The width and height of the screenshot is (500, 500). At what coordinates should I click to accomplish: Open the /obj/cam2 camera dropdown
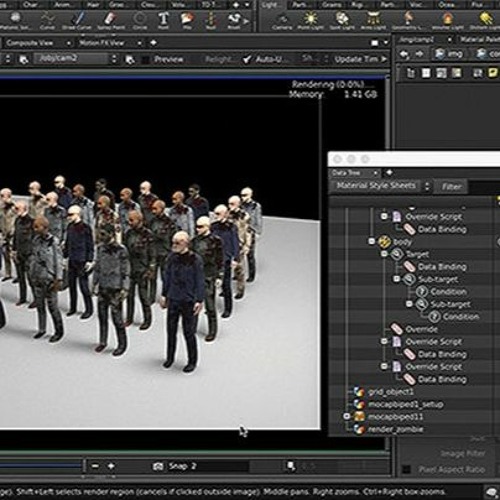114,59
